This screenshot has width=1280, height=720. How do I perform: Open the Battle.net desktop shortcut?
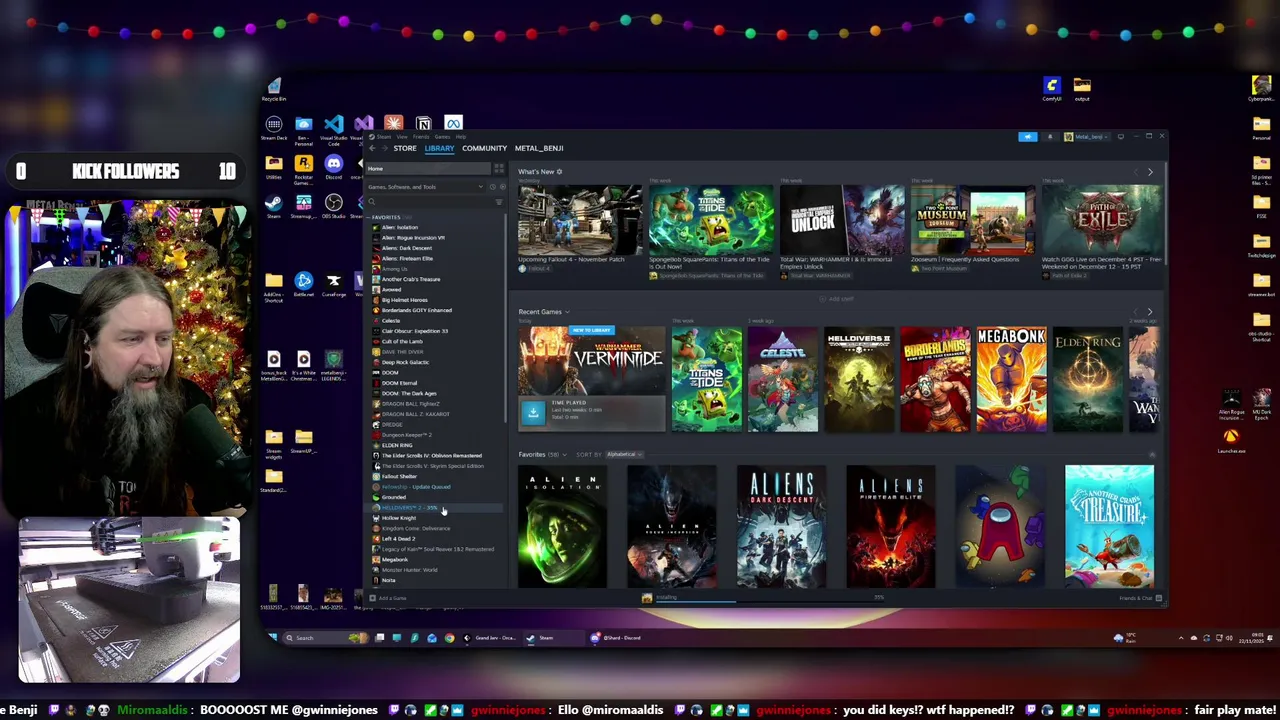point(303,284)
